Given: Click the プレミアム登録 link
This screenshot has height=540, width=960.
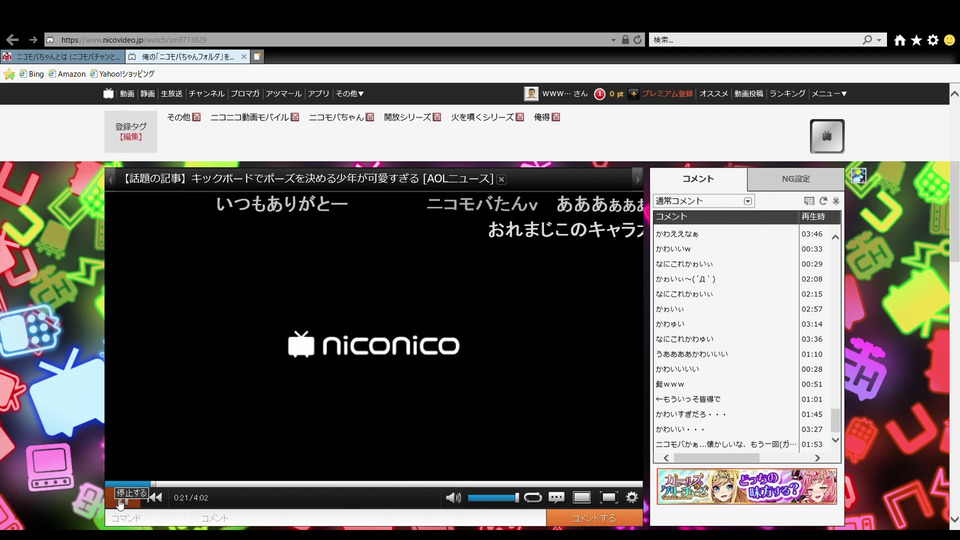Looking at the screenshot, I should tap(667, 94).
